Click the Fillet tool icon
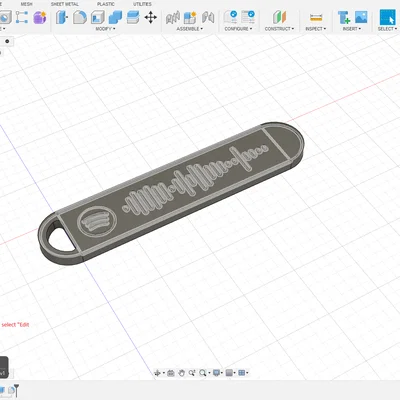400x400 pixels. (80, 17)
